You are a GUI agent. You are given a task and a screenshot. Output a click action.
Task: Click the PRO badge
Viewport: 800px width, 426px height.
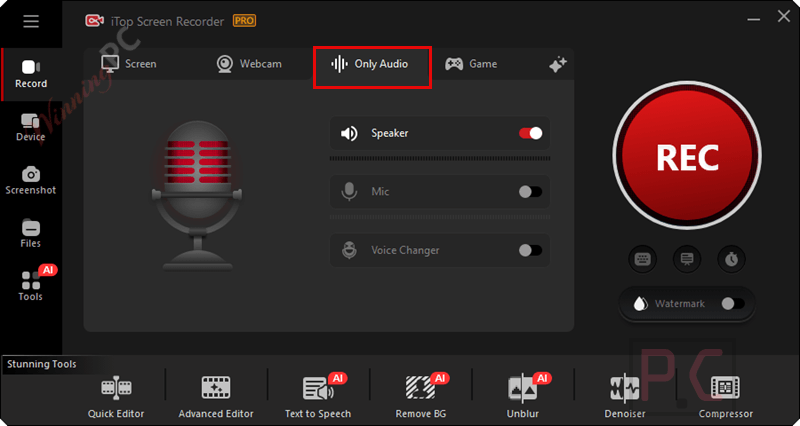coord(244,21)
